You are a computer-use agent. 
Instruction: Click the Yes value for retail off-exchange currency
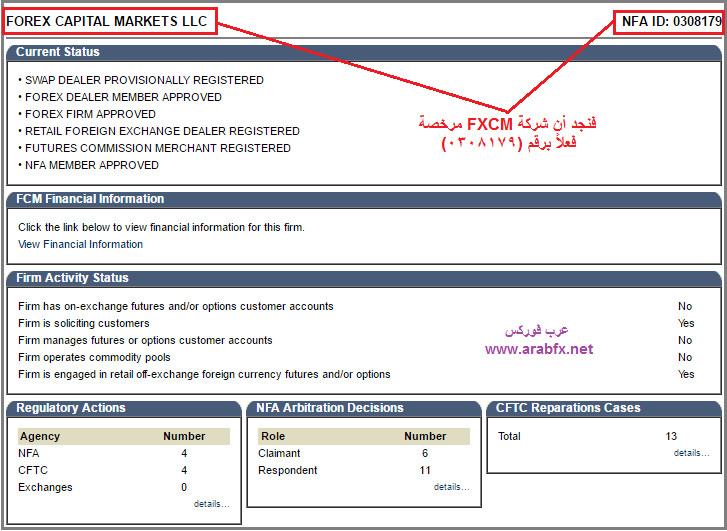click(686, 374)
